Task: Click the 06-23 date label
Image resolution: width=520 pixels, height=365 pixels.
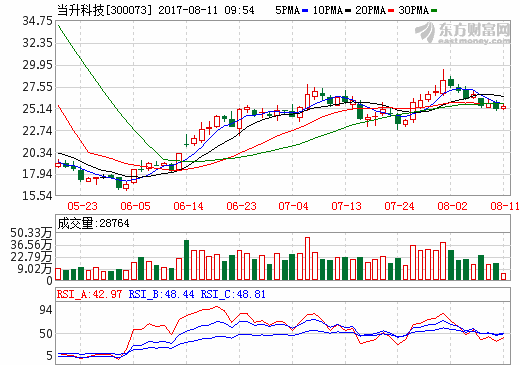Action: coord(241,206)
